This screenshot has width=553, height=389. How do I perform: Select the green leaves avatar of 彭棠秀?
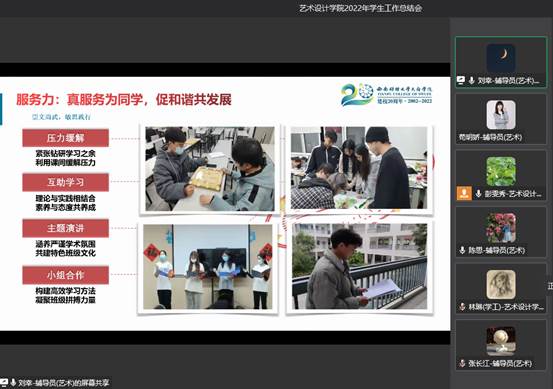501,171
